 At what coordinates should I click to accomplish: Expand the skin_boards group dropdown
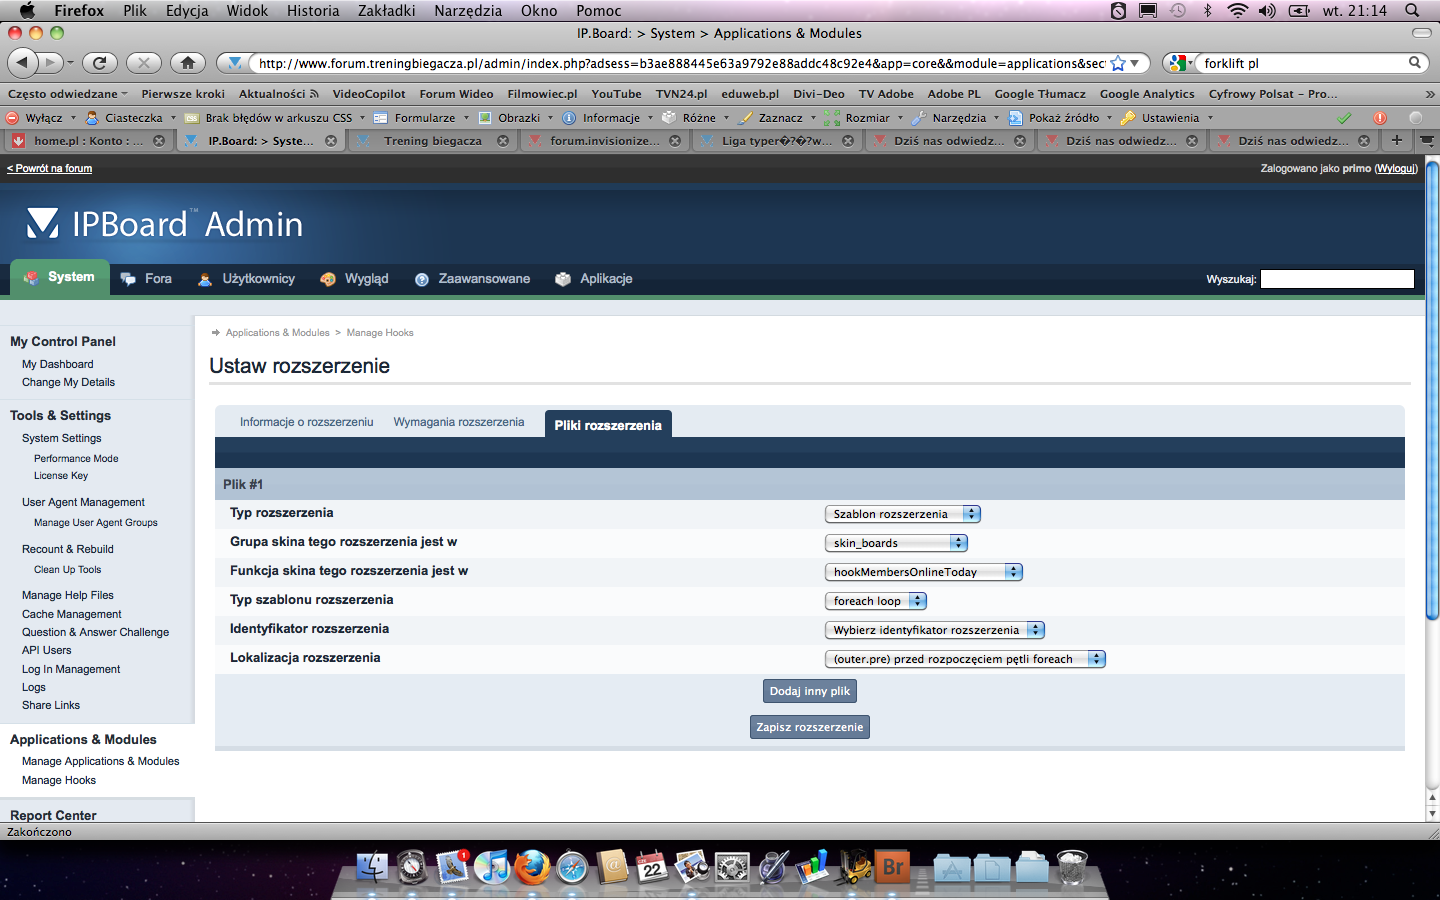[896, 543]
